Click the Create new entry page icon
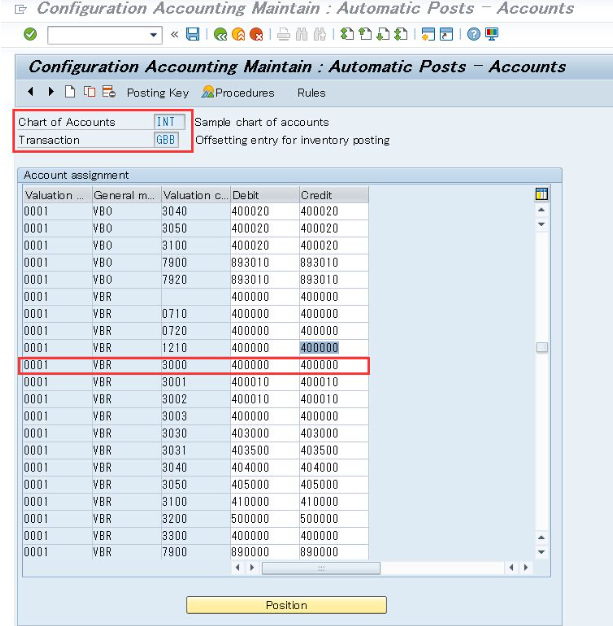 70,92
